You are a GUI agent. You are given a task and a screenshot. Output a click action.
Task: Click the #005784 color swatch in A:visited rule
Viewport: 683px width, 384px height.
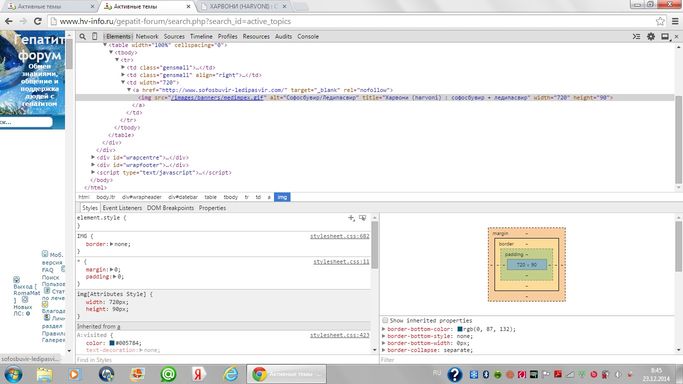click(x=112, y=343)
